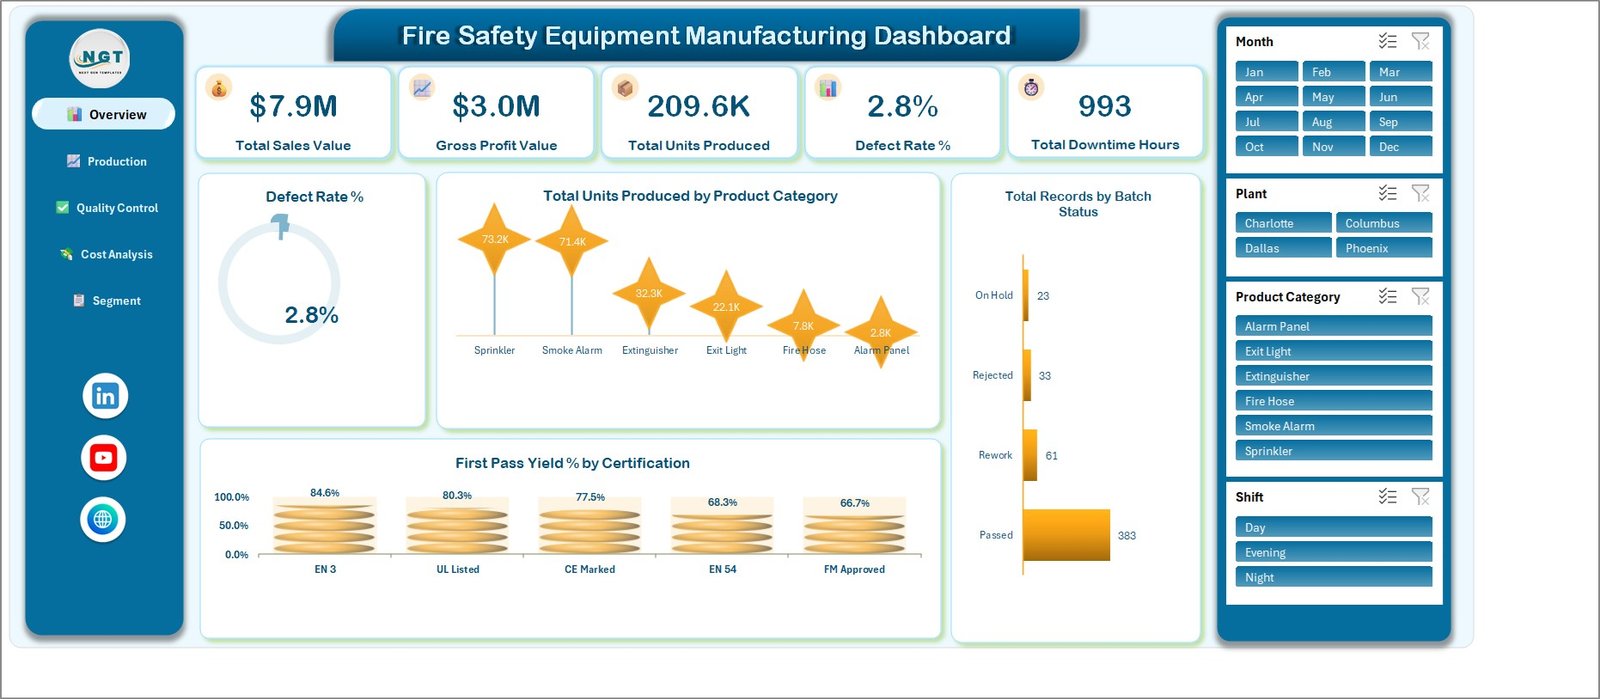Open the YouTube icon link
Viewport: 1600px width, 699px height.
pyautogui.click(x=104, y=458)
